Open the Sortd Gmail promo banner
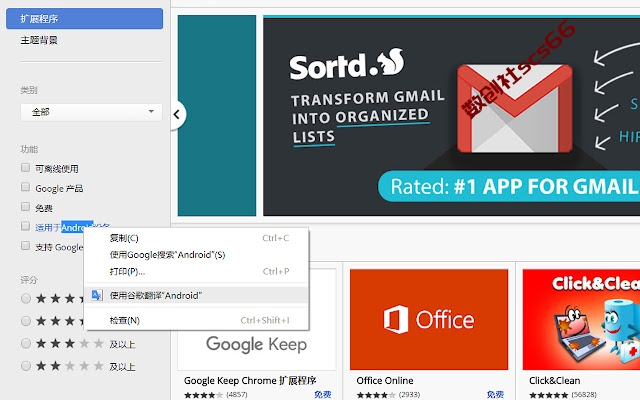Image resolution: width=640 pixels, height=400 pixels. [x=451, y=116]
